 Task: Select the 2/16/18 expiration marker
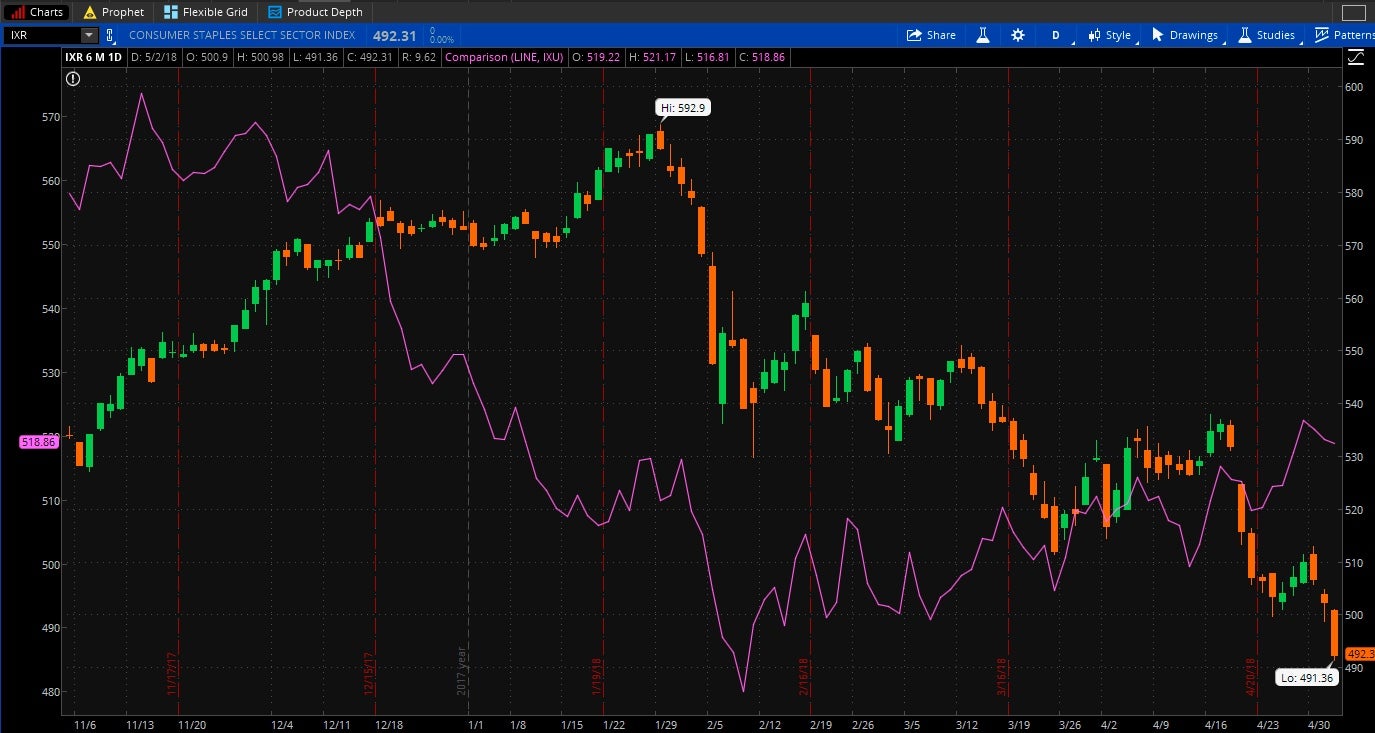point(803,676)
